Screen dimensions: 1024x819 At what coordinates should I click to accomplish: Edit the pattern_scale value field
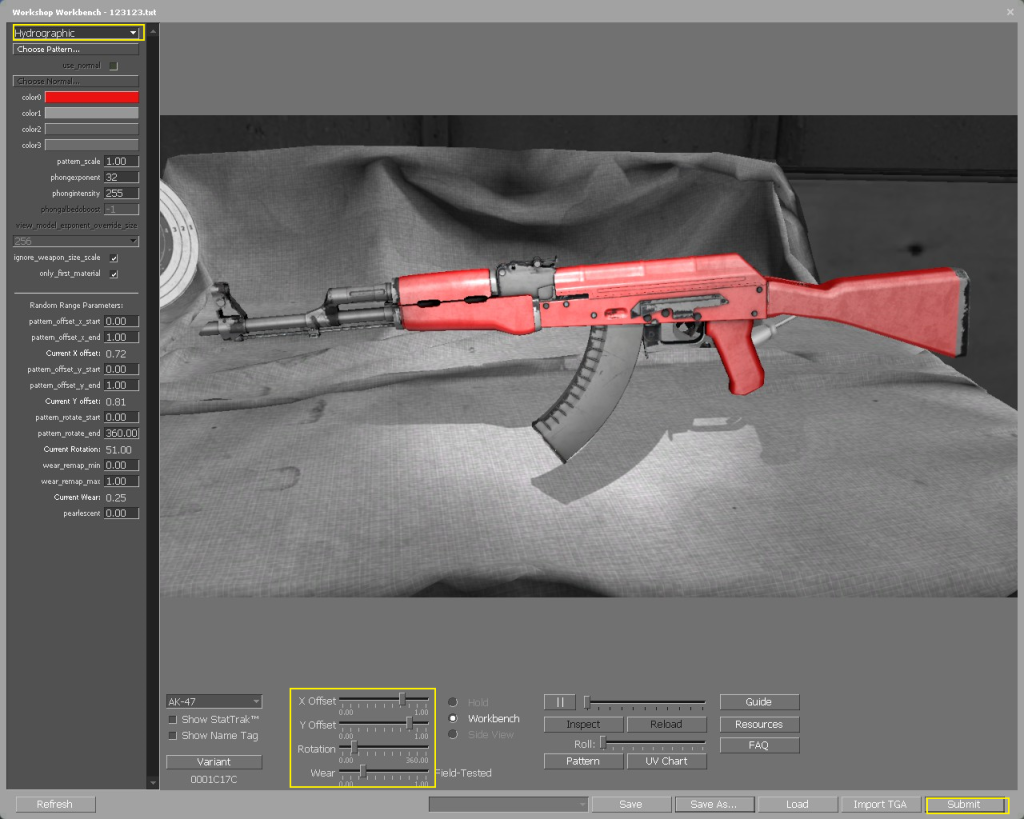tap(120, 160)
